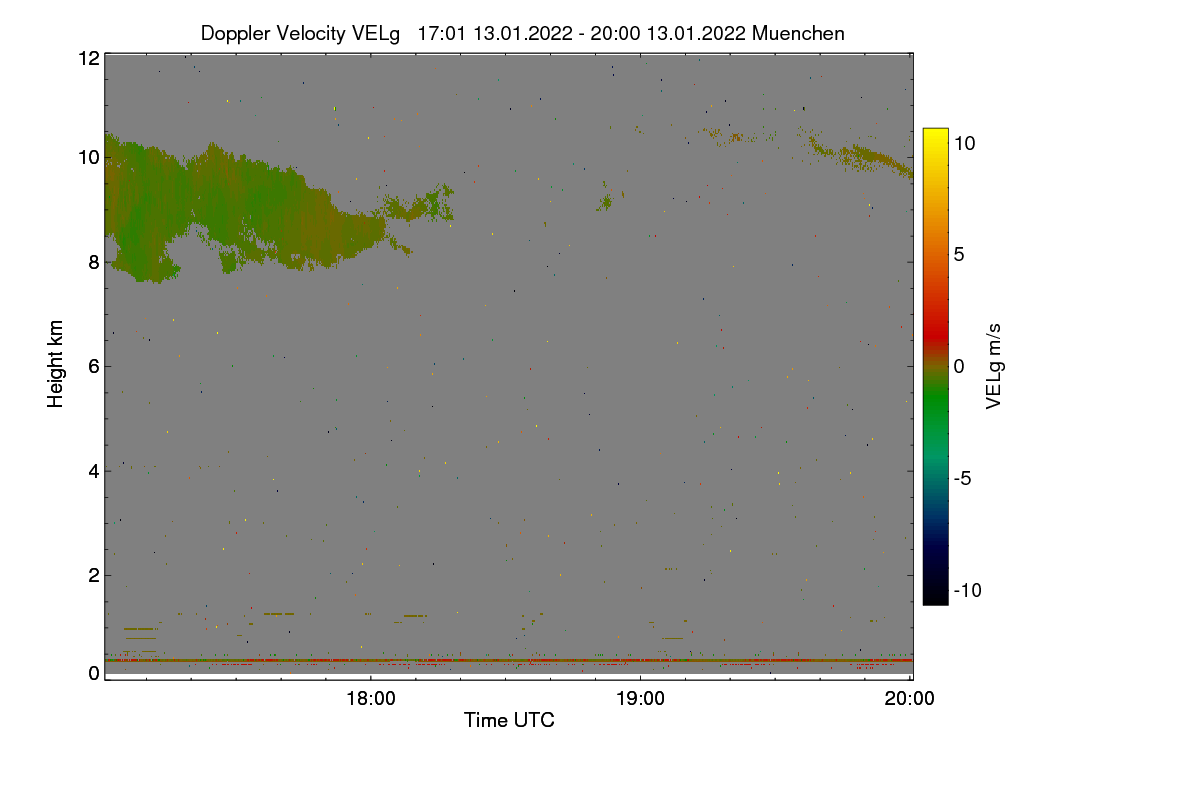Click the 2 km height tick label
Image resolution: width=1200 pixels, height=800 pixels.
94,575
